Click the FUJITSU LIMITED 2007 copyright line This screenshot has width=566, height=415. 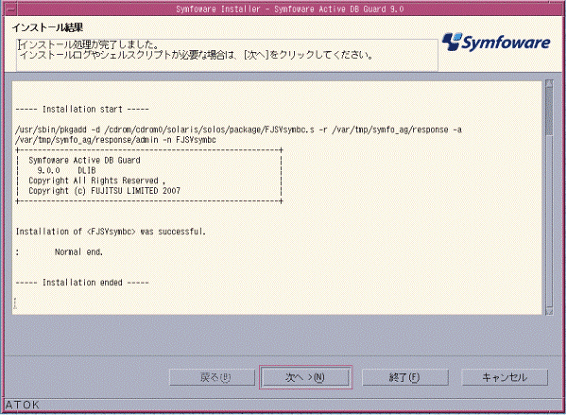coord(104,191)
